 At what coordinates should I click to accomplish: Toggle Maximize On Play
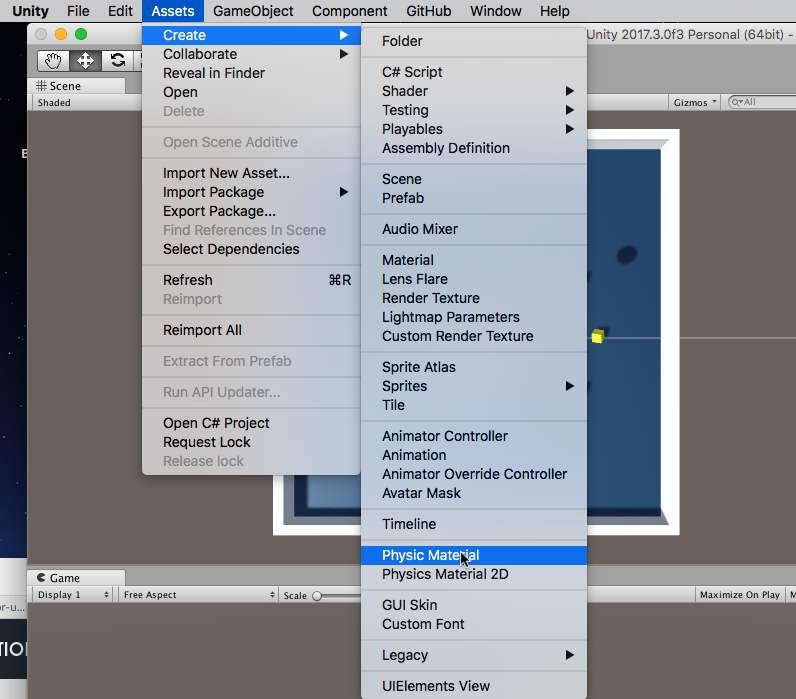(740, 594)
